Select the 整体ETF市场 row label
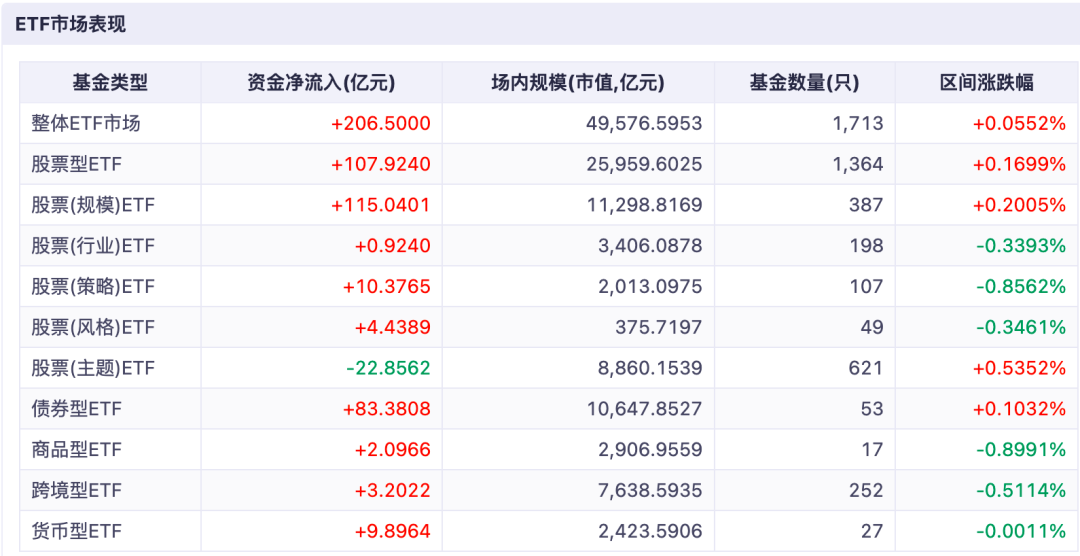This screenshot has height=556, width=1080. click(x=85, y=124)
